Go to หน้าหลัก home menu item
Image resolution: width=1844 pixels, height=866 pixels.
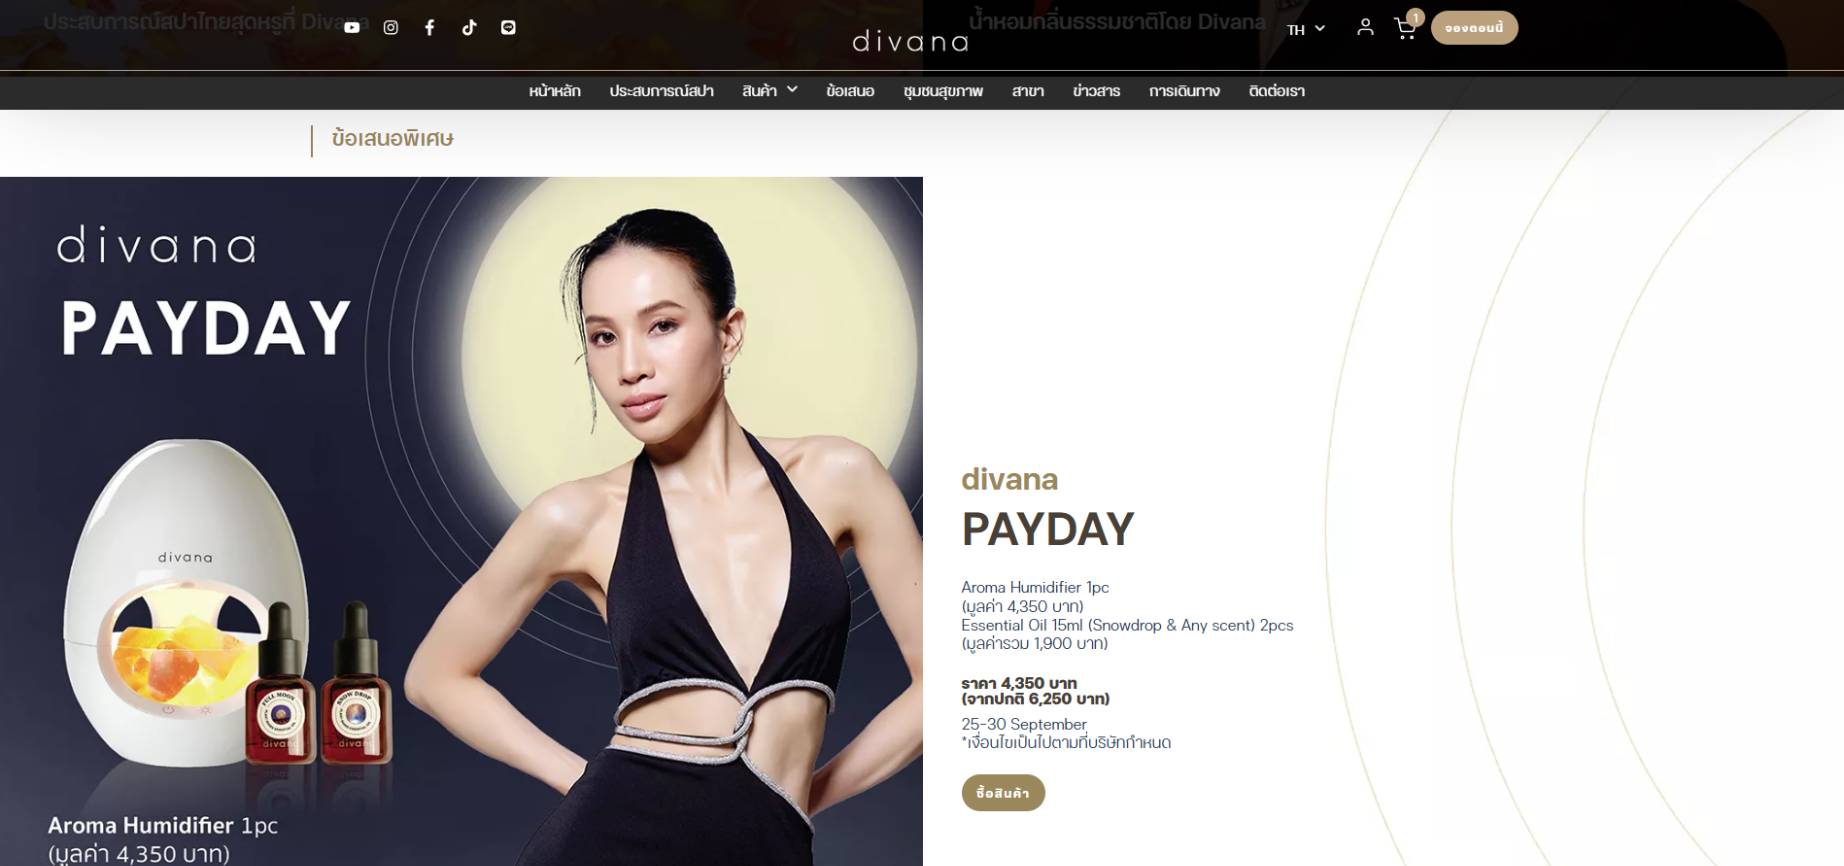click(x=555, y=91)
